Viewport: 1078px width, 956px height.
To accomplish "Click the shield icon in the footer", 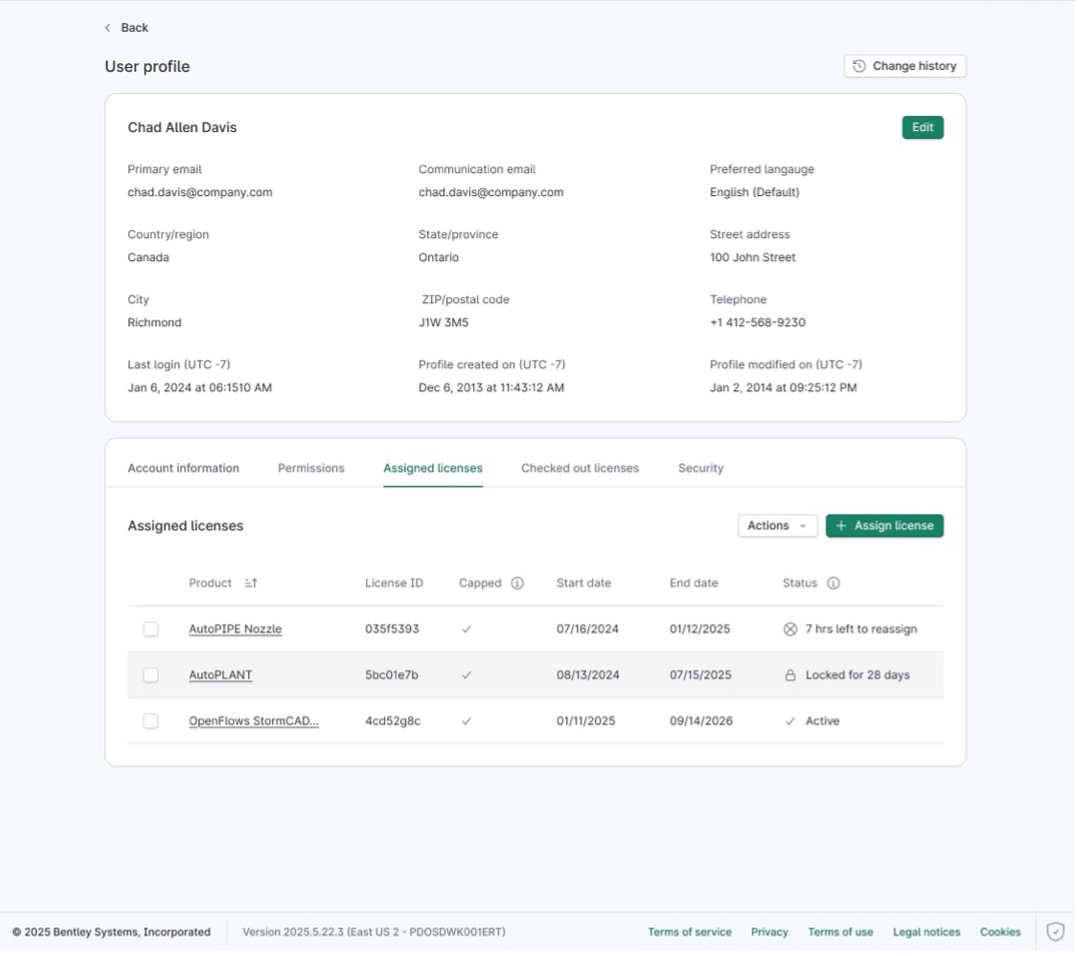I will coord(1055,931).
